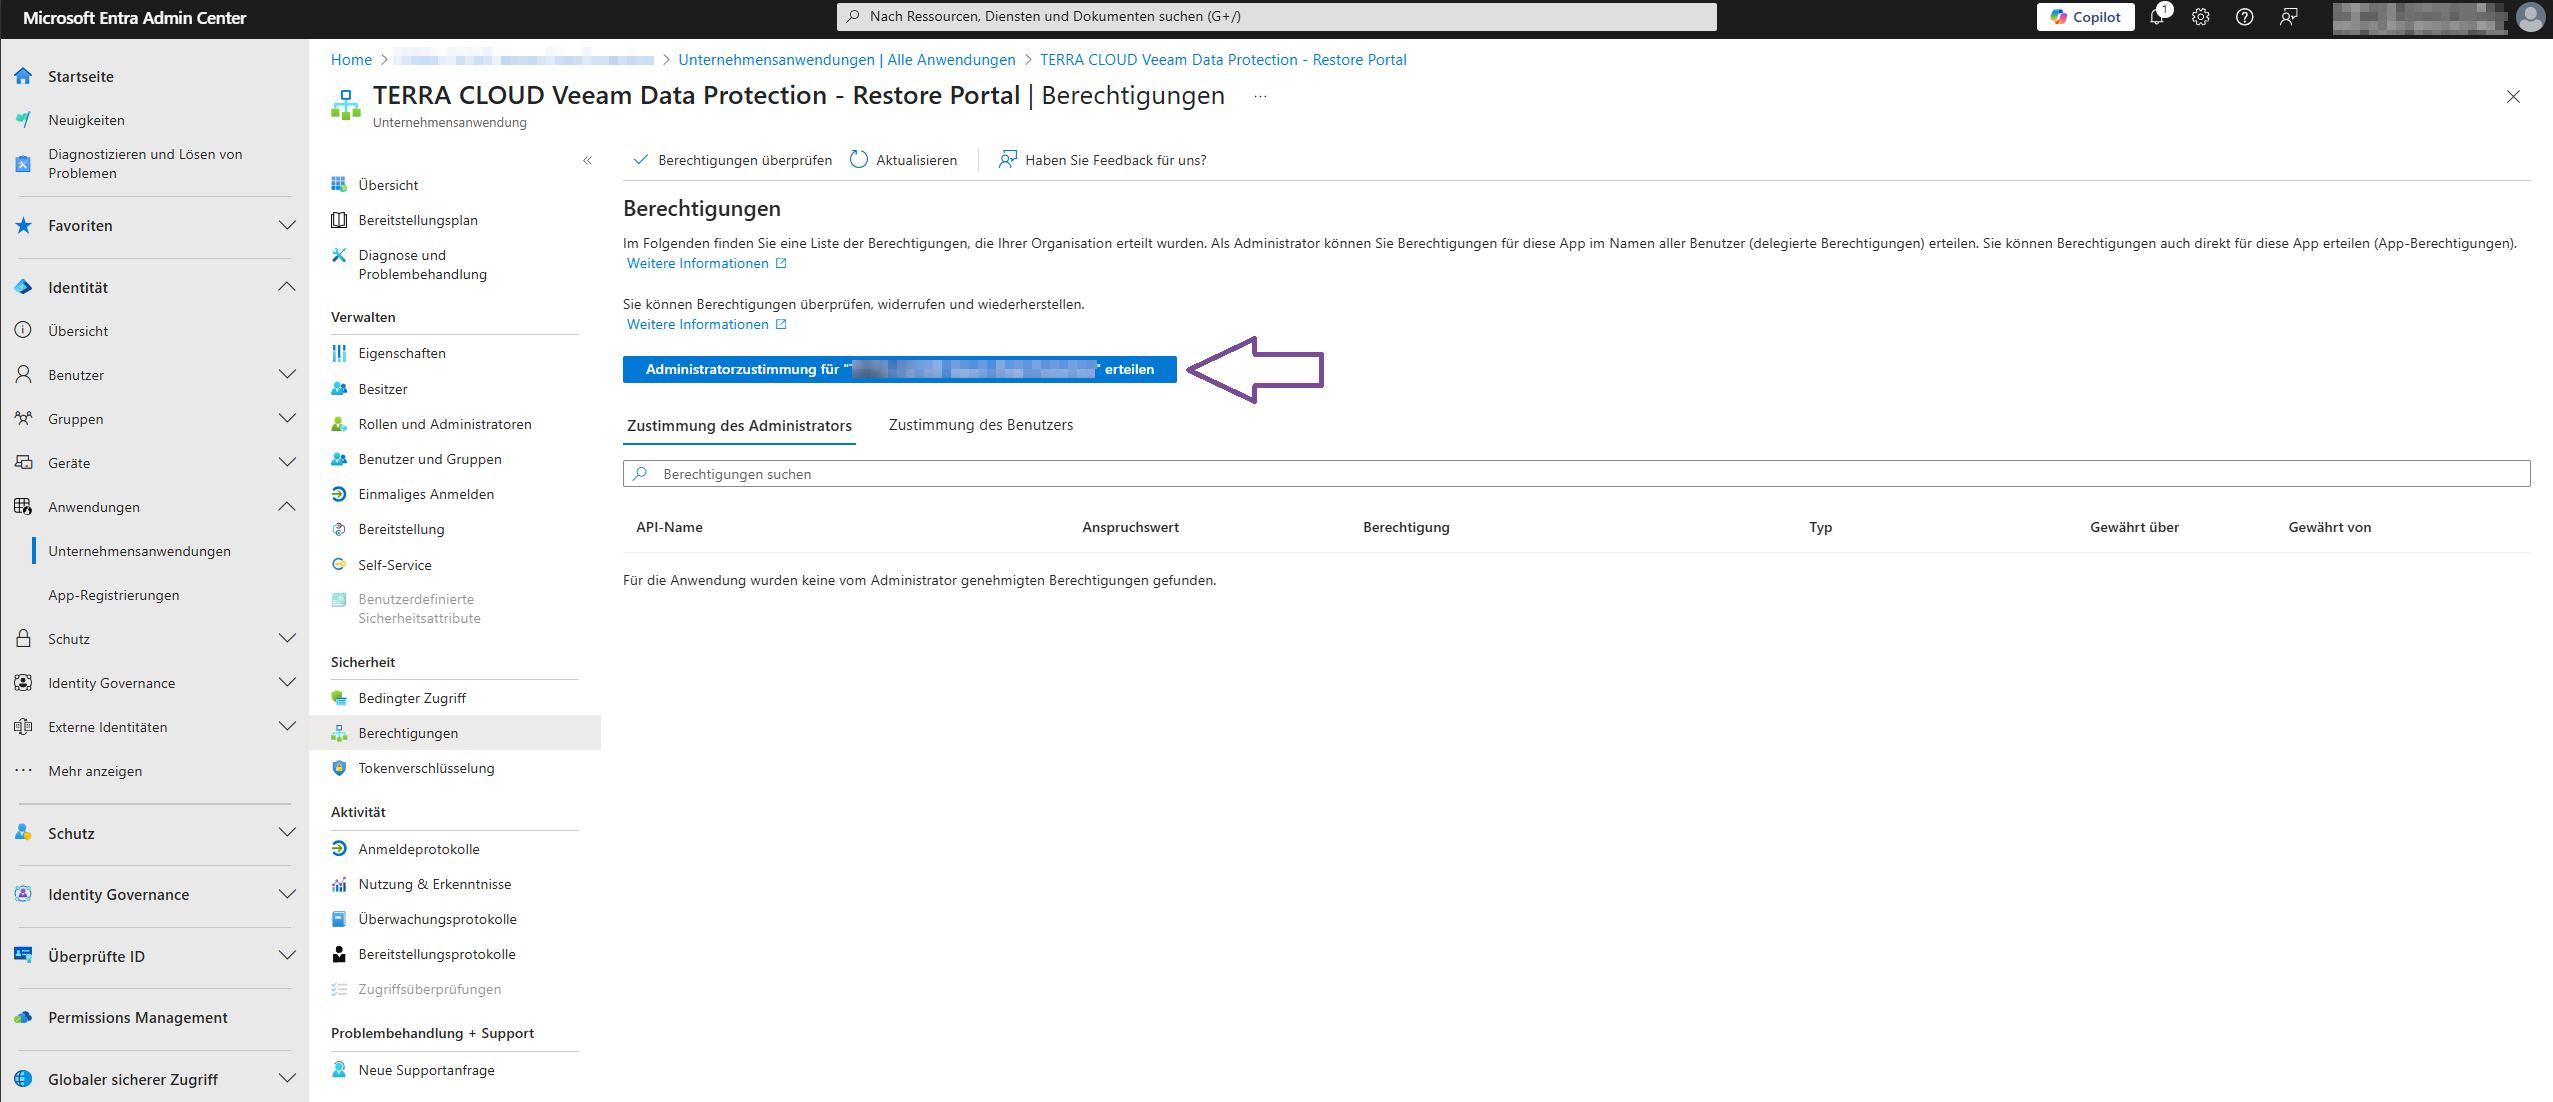Viewport: 2553px width, 1102px height.
Task: Open the notifications bell icon
Action: [x=2157, y=17]
